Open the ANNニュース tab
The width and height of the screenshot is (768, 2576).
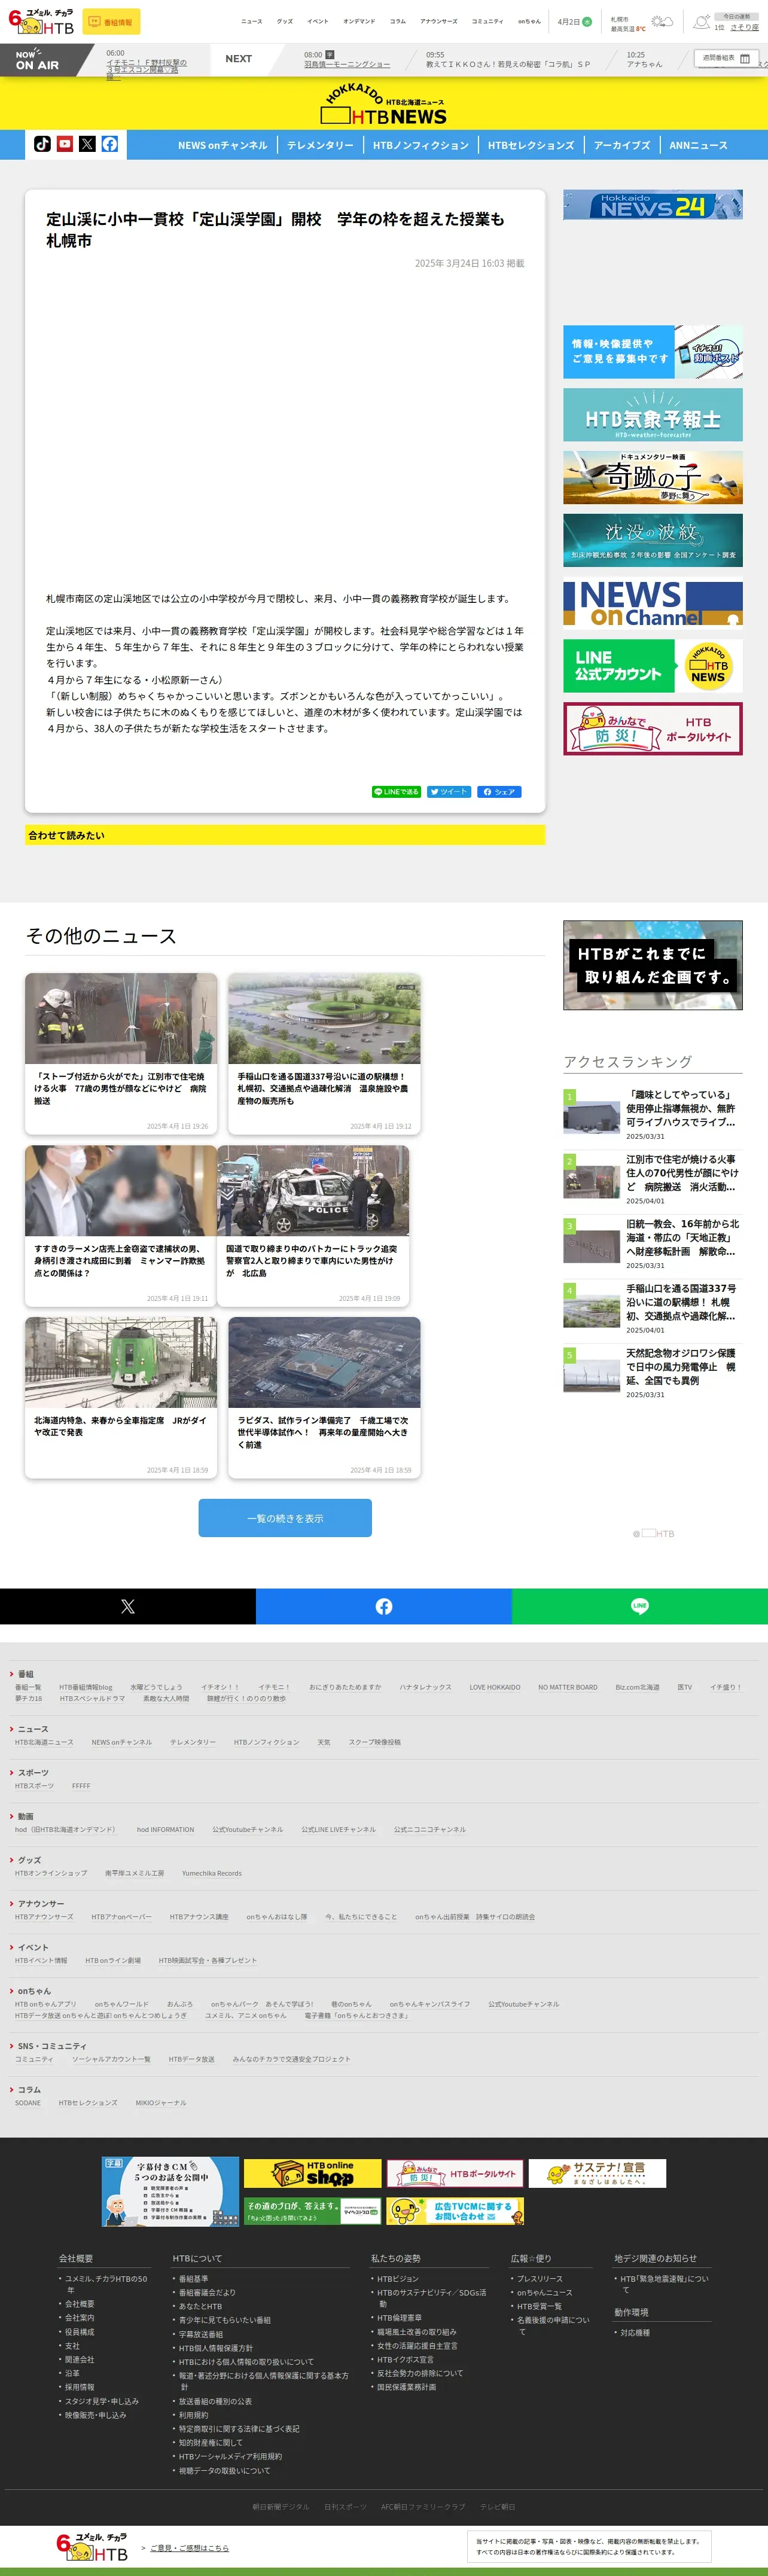pyautogui.click(x=698, y=145)
